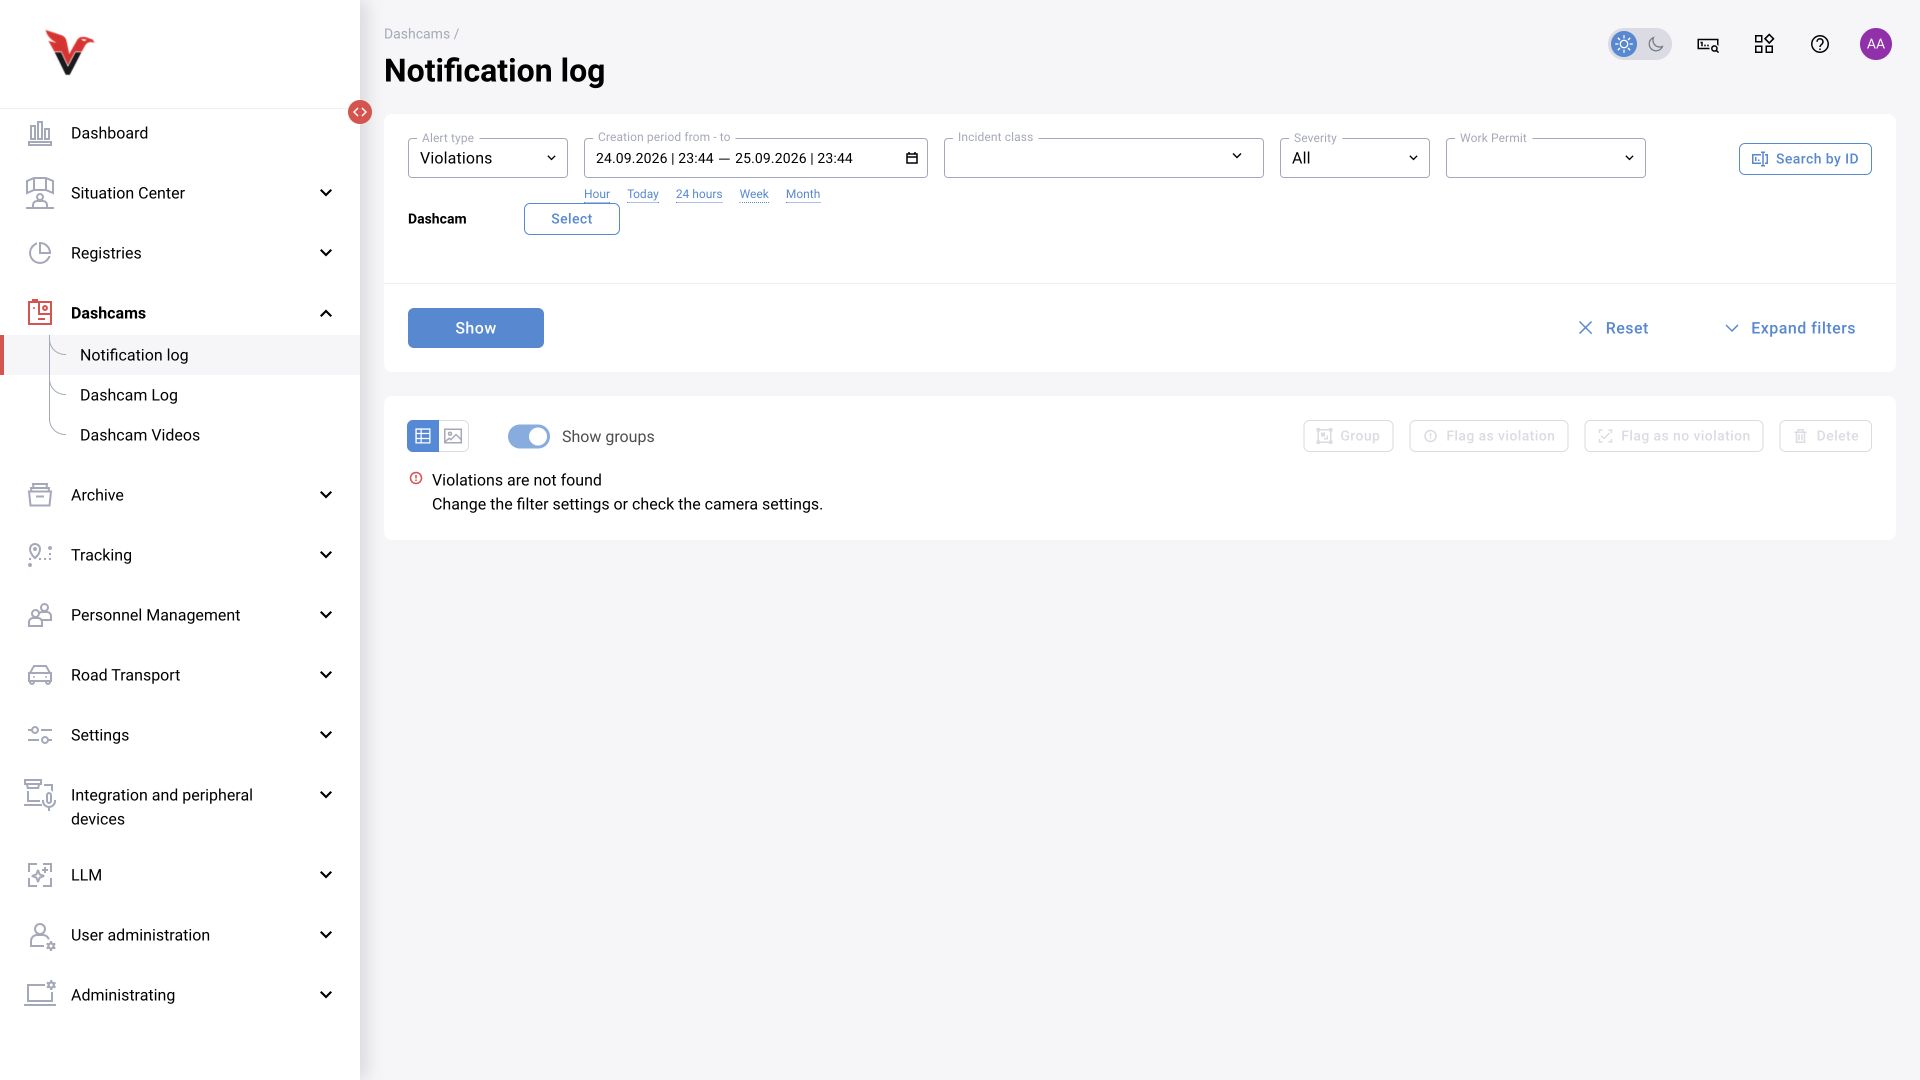
Task: Open the widgets grid icon in header
Action: click(x=1764, y=44)
